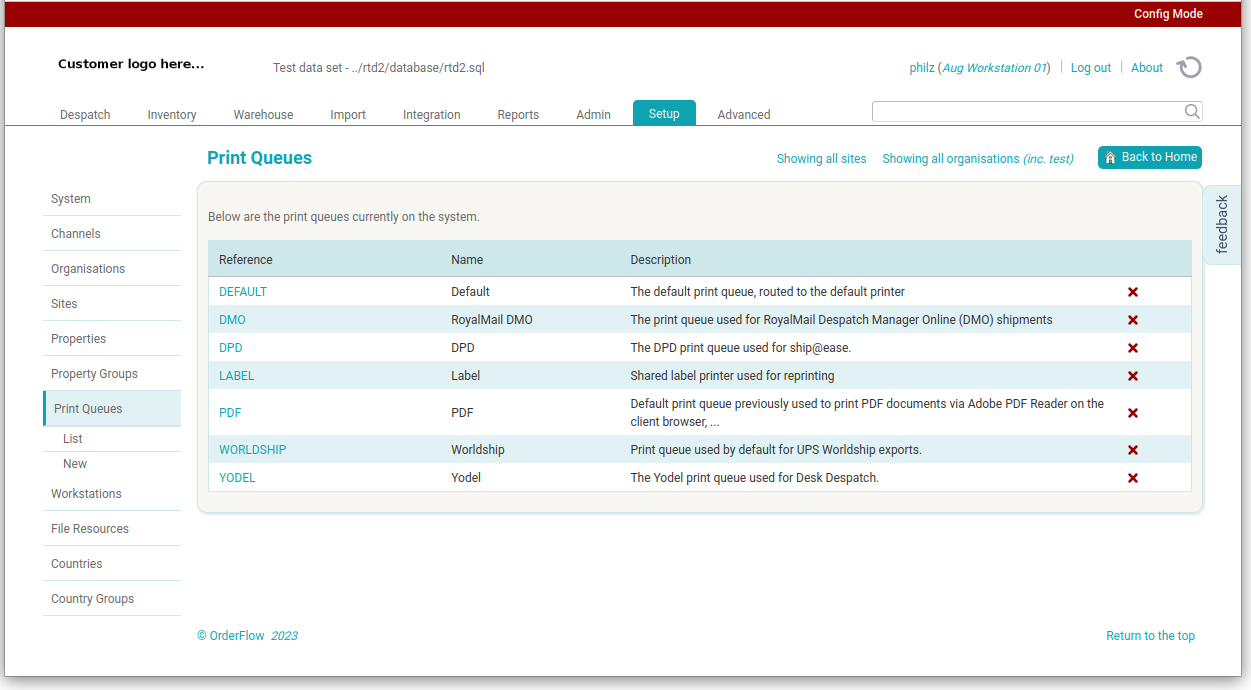Log out of OrderFlow
Image resolution: width=1251 pixels, height=690 pixels.
1090,67
